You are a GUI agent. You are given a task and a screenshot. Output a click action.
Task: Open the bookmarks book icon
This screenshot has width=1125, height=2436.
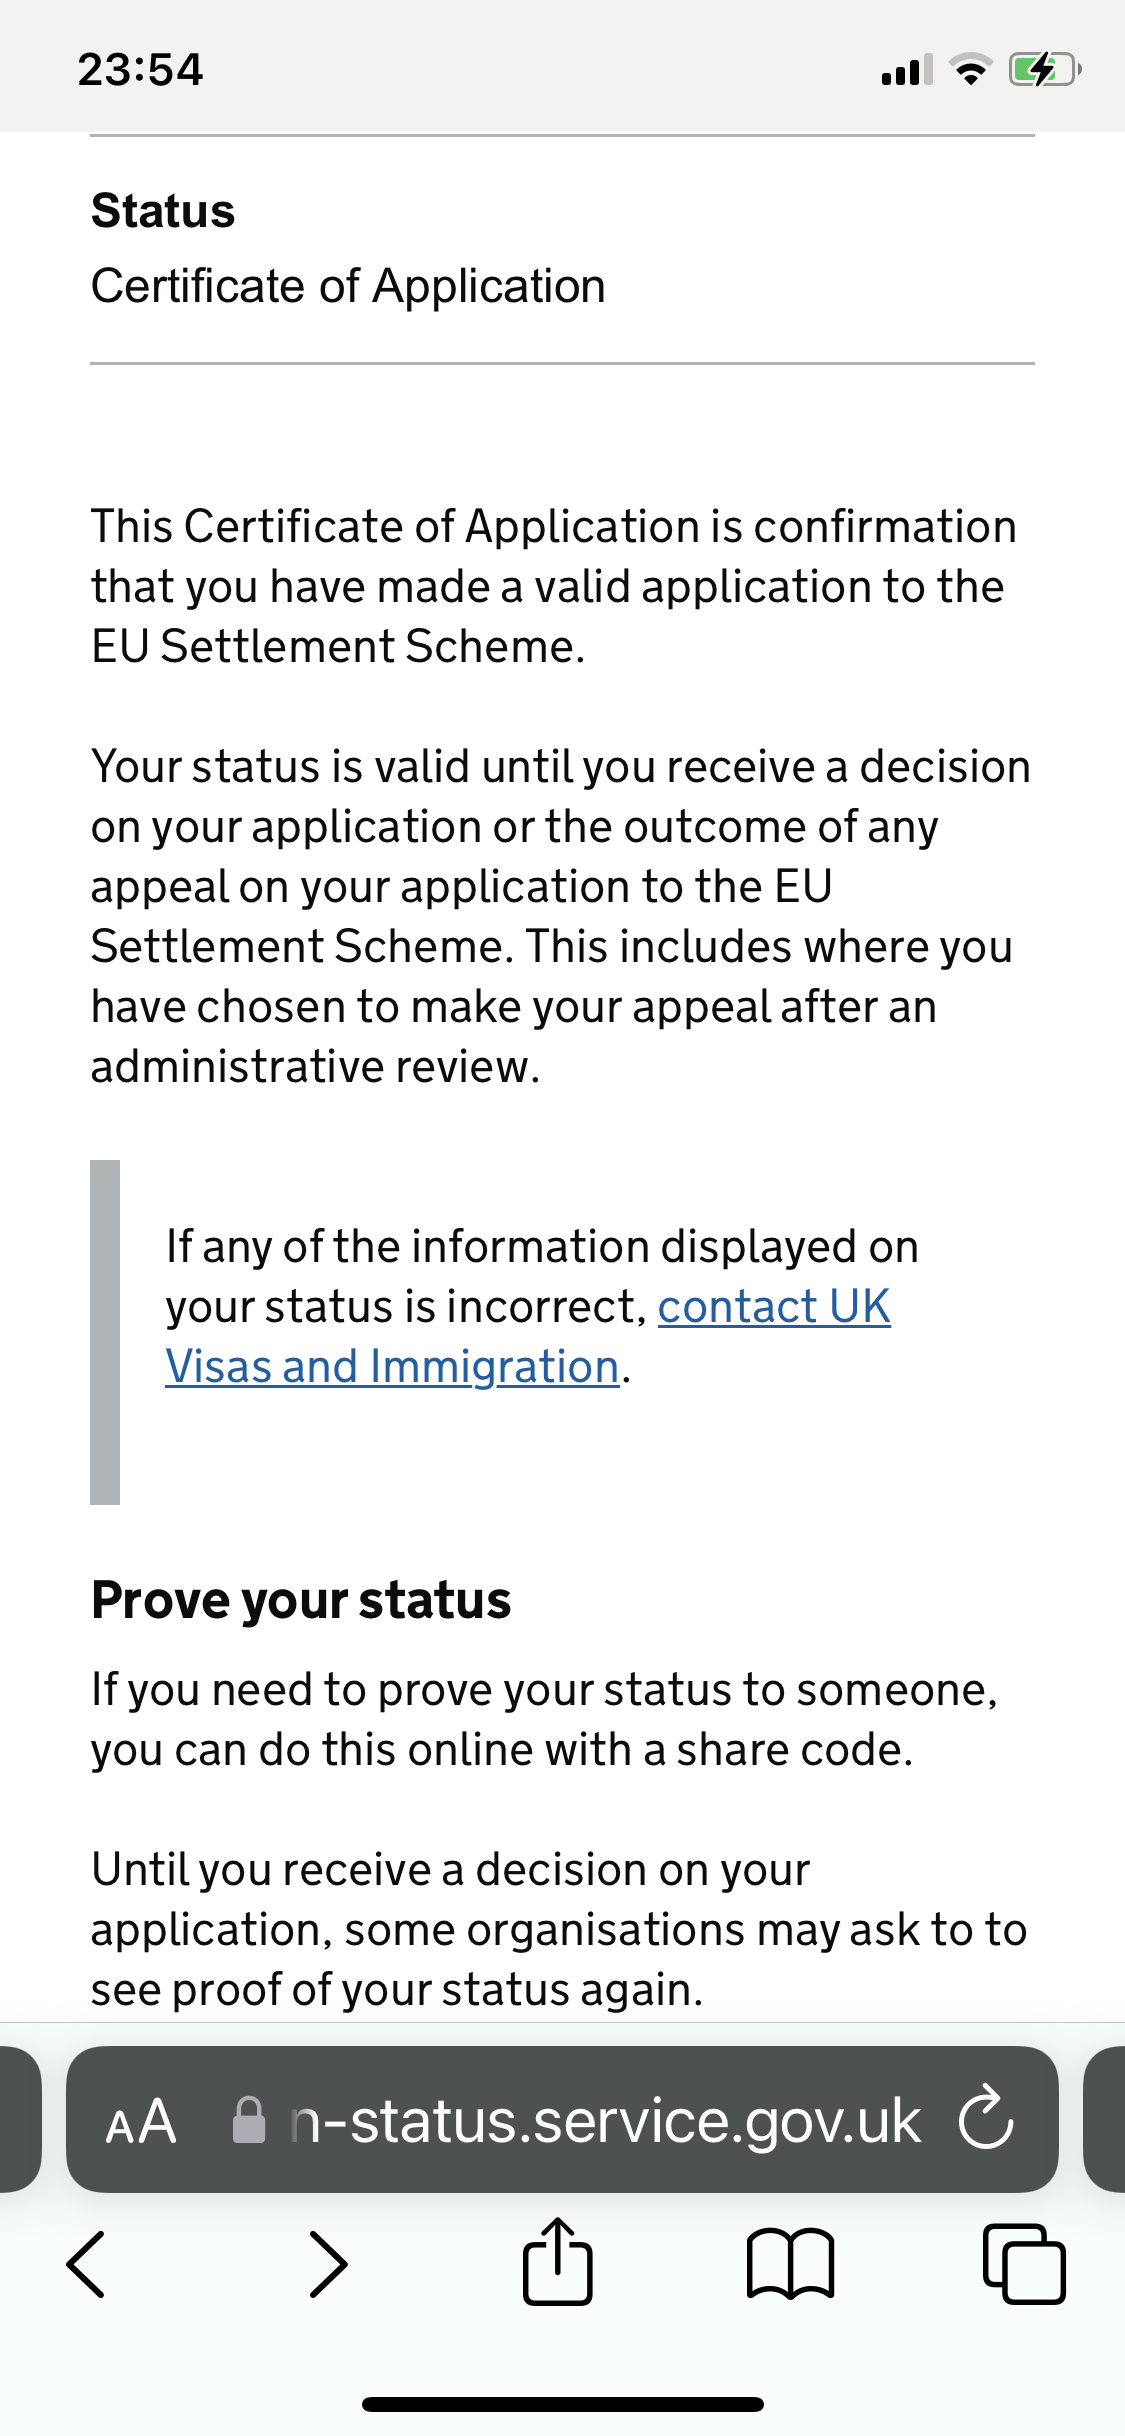(790, 2264)
